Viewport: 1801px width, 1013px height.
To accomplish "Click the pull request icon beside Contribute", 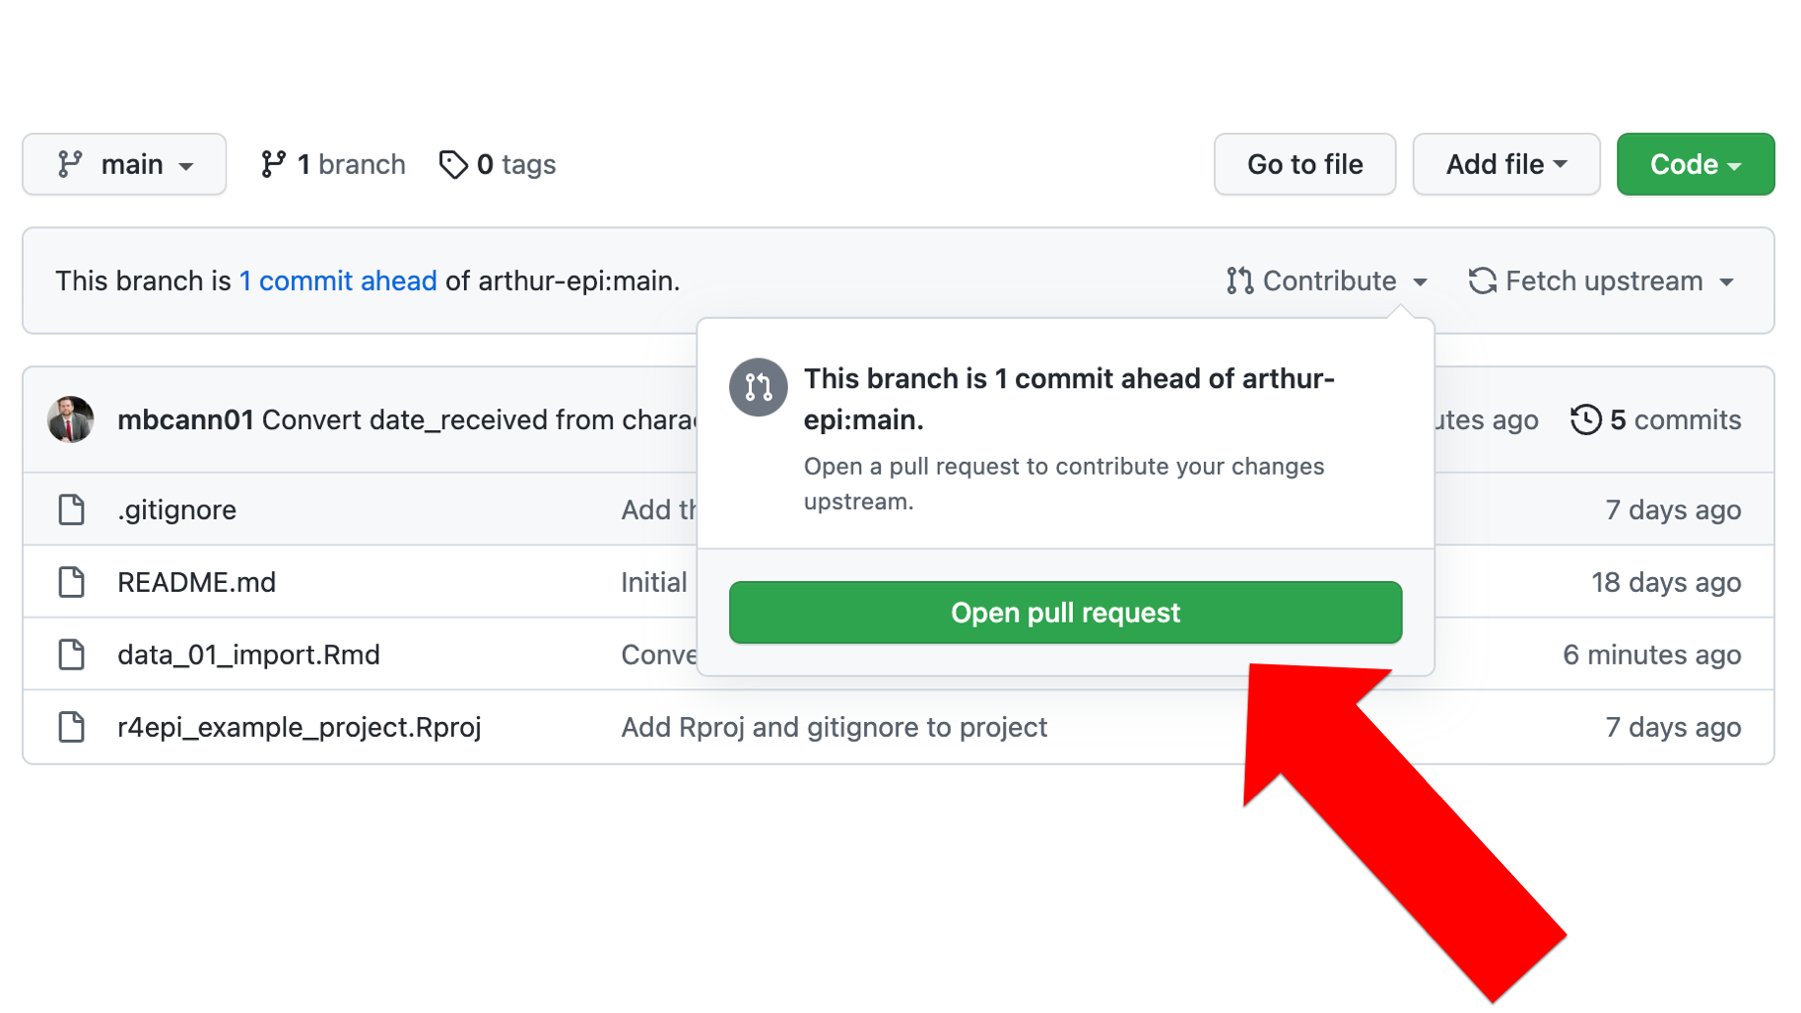I will click(1240, 281).
